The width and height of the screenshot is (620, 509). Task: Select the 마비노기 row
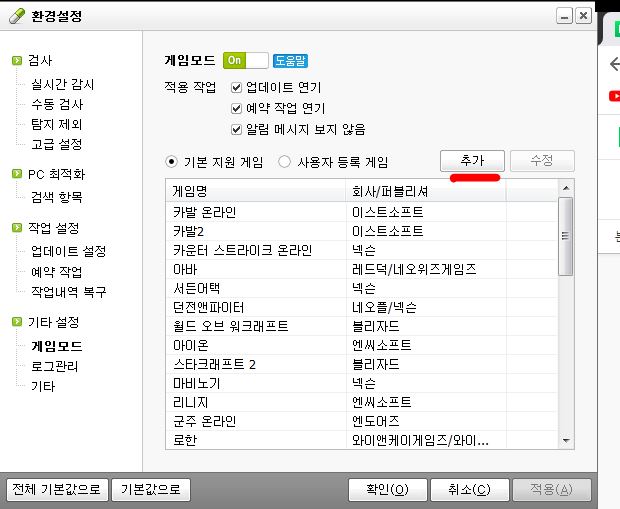[x=362, y=383]
